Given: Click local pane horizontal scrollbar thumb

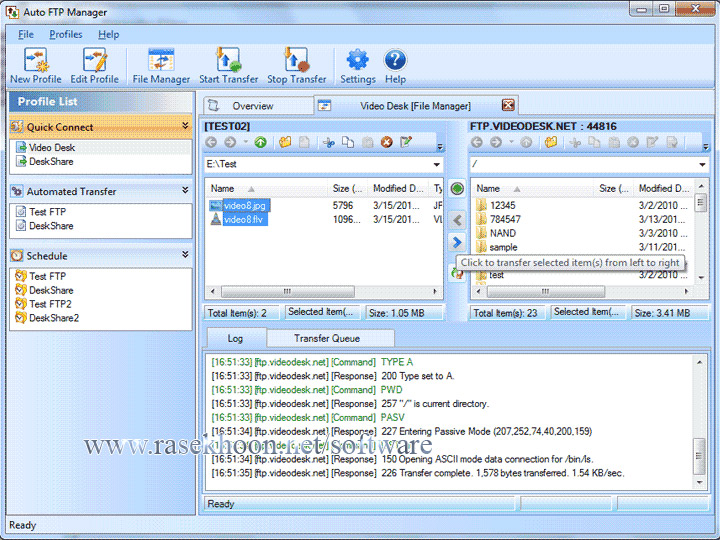Looking at the screenshot, I should tap(287, 291).
